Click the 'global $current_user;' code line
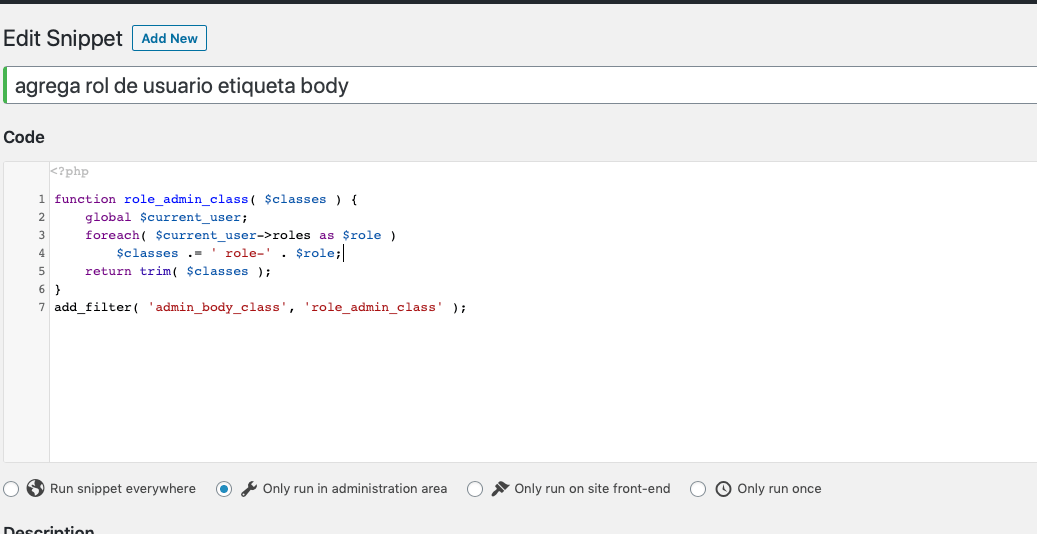This screenshot has height=534, width=1037. coord(166,217)
